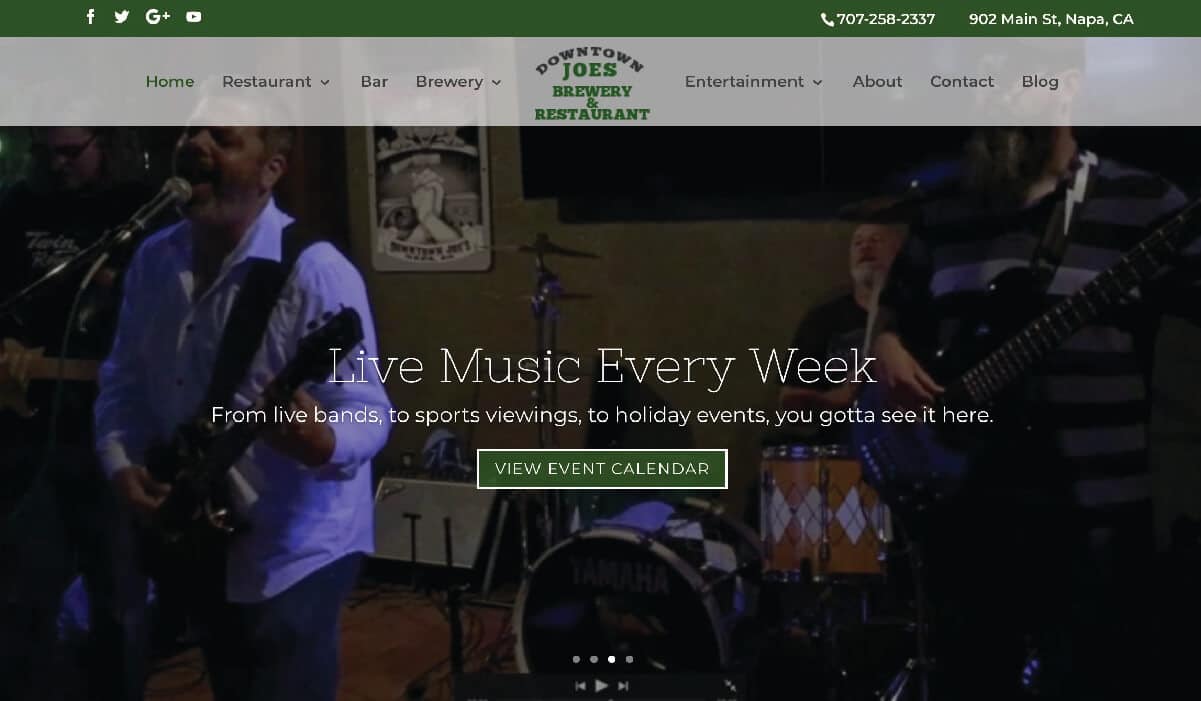Open the YouTube channel icon
This screenshot has height=701, width=1201.
point(194,16)
